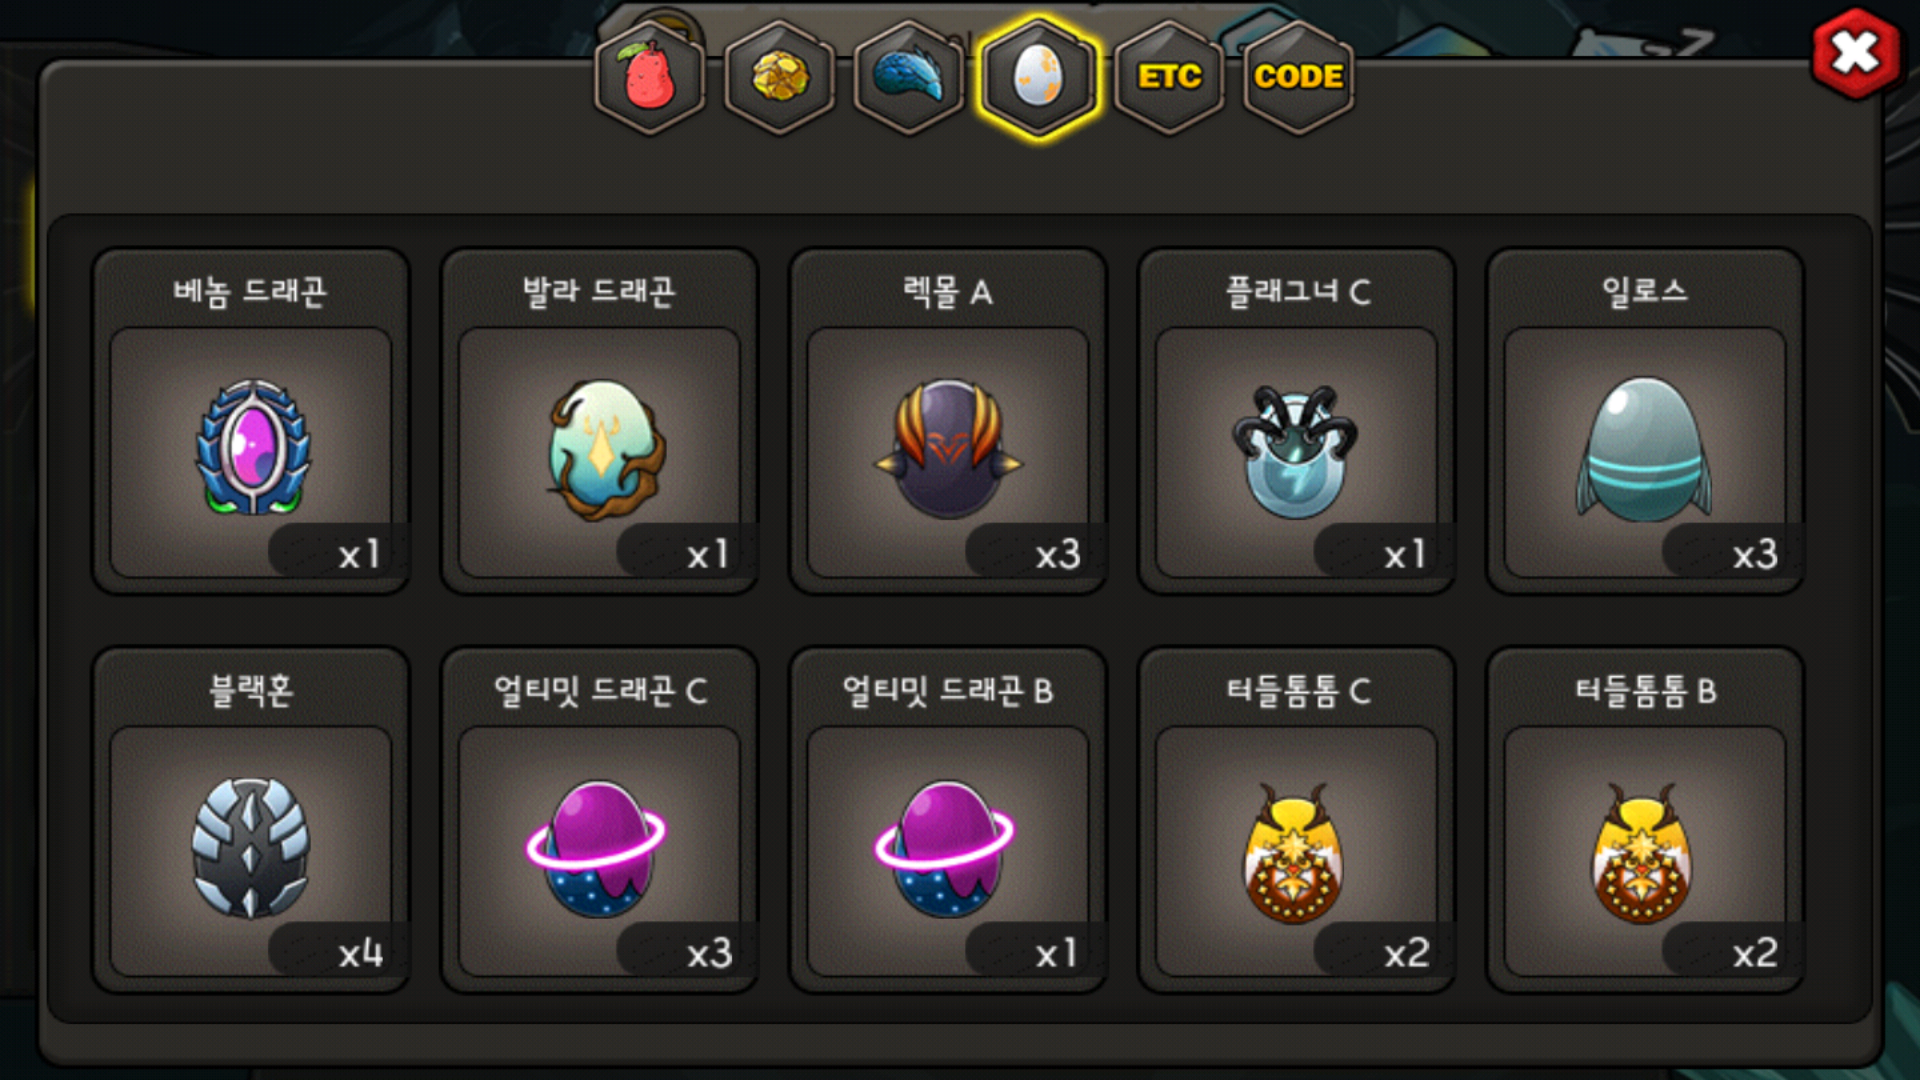Image resolution: width=1920 pixels, height=1080 pixels.
Task: Open the CODE tab
Action: pyautogui.click(x=1298, y=78)
